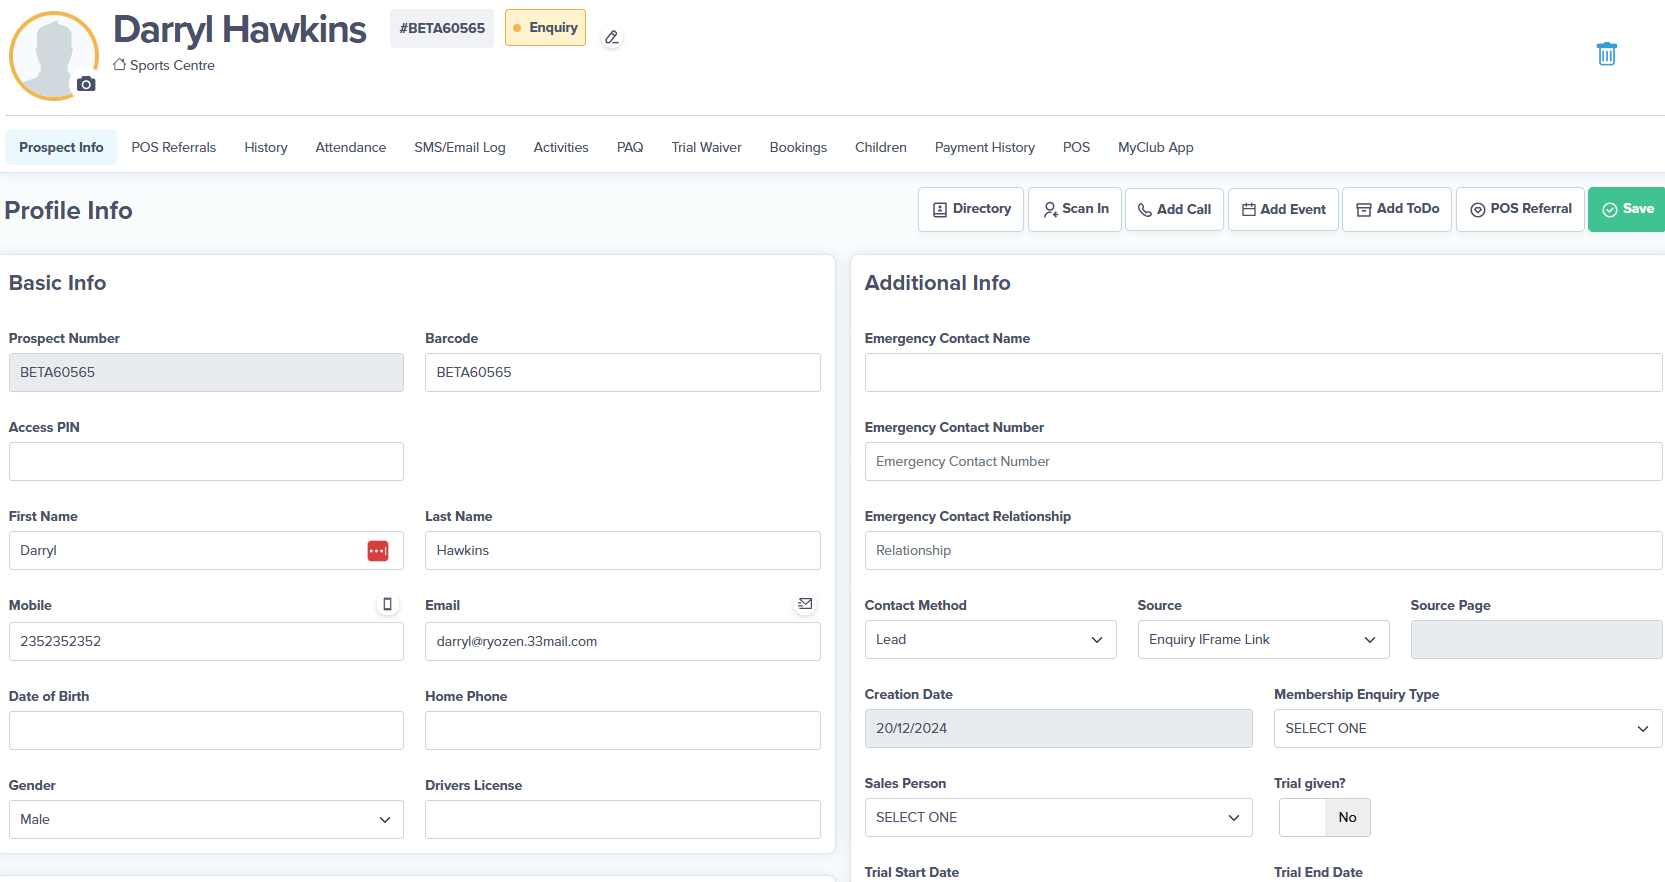Click the Source Page field
The image size is (1665, 882).
point(1536,640)
